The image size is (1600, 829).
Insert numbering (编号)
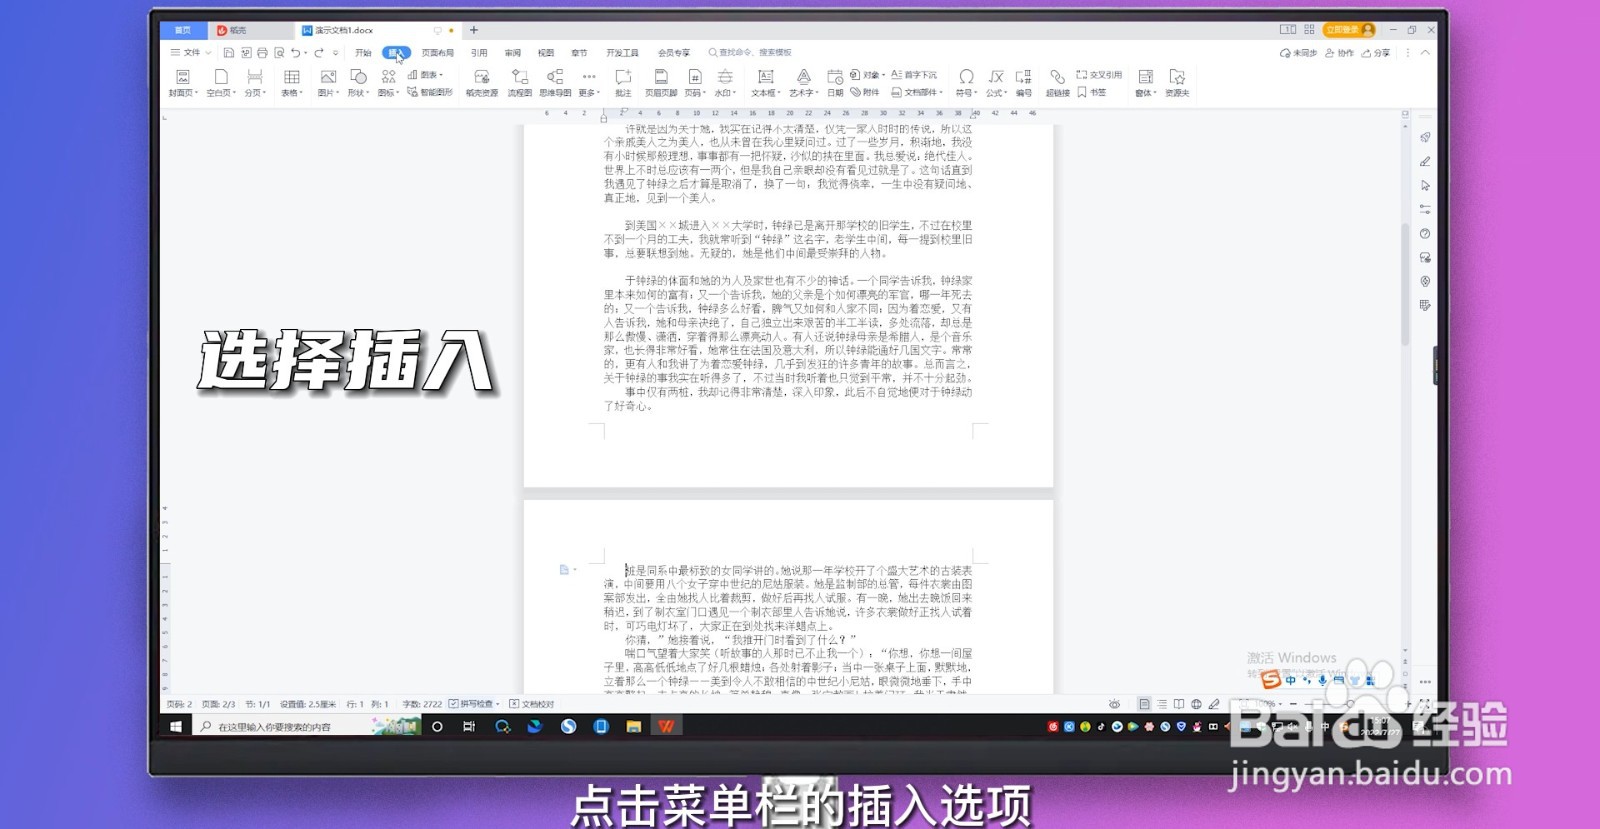tap(1024, 83)
